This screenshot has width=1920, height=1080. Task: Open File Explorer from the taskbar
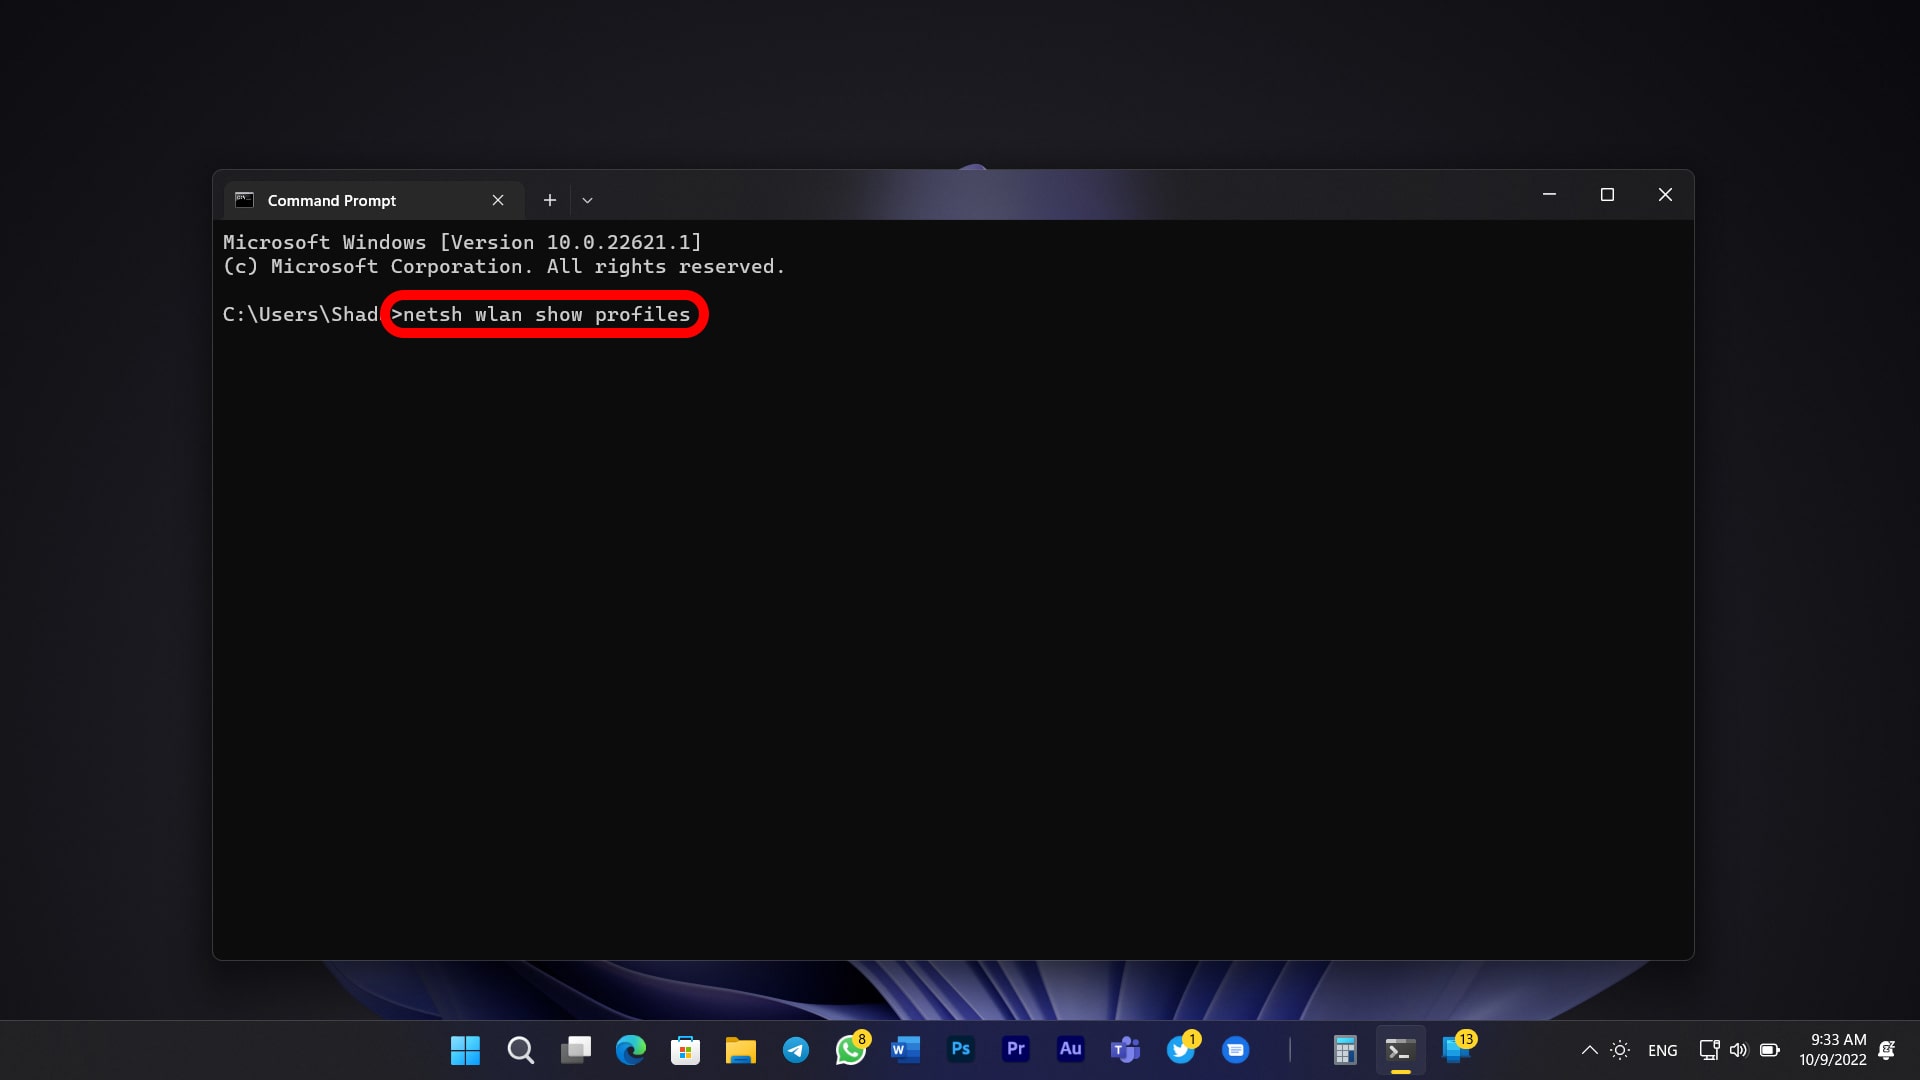pos(740,1050)
